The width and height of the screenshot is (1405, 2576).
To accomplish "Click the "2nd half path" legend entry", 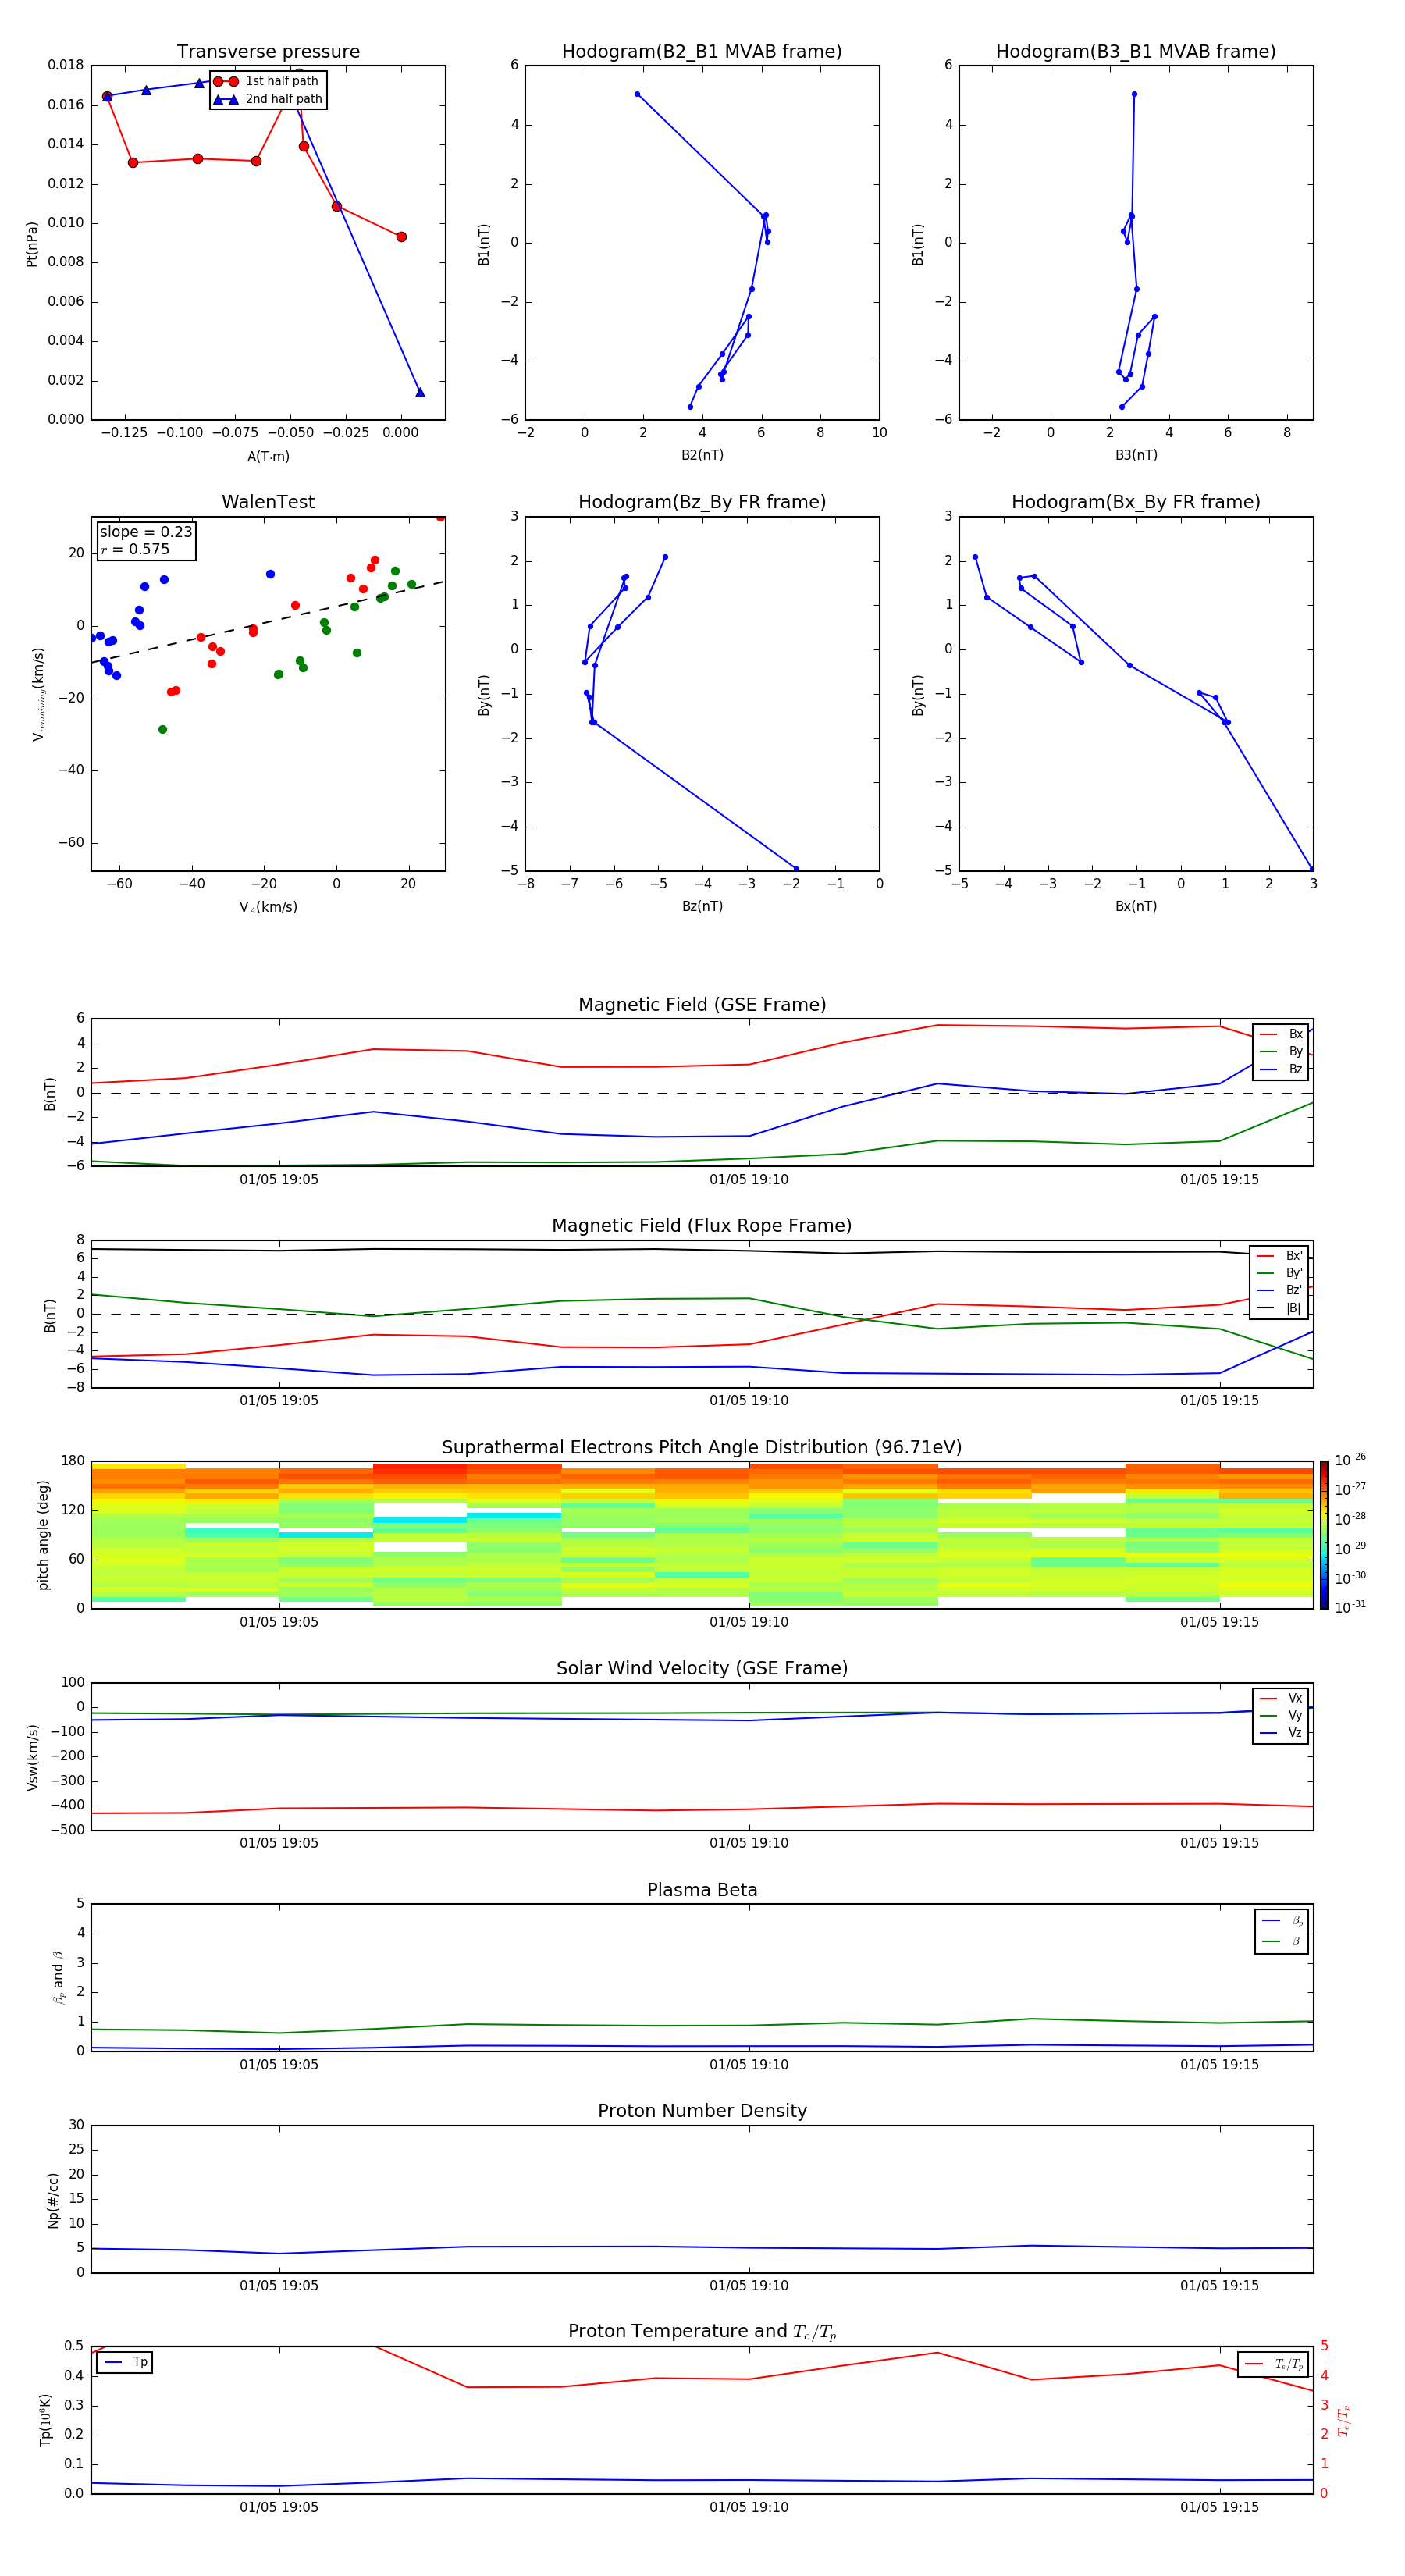I will 268,99.
